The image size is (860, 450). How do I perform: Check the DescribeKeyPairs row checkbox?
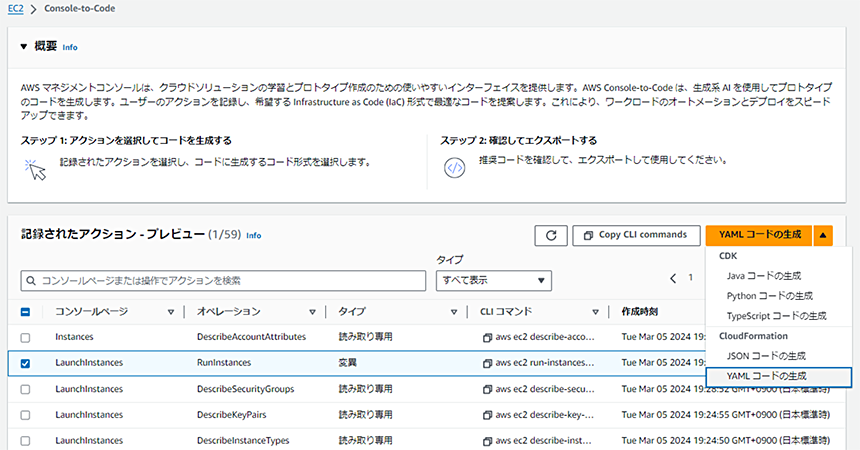coord(25,415)
